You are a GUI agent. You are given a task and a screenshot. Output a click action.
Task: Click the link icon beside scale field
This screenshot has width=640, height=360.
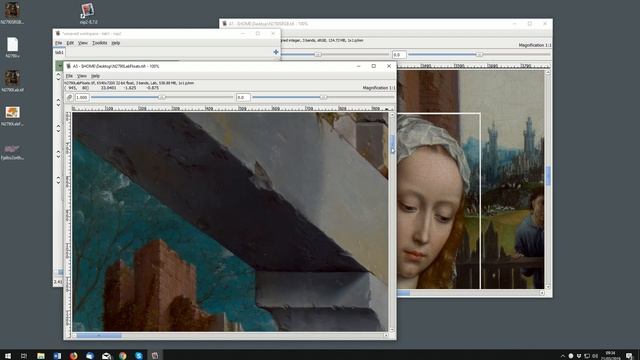coord(69,97)
